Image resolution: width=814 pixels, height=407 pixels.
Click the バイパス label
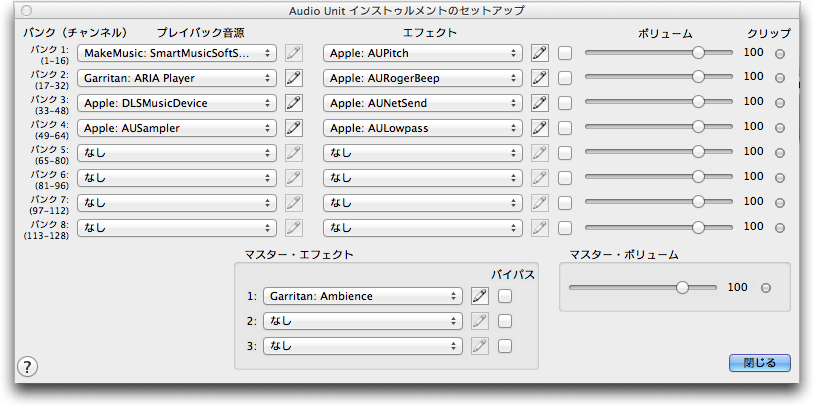513,275
